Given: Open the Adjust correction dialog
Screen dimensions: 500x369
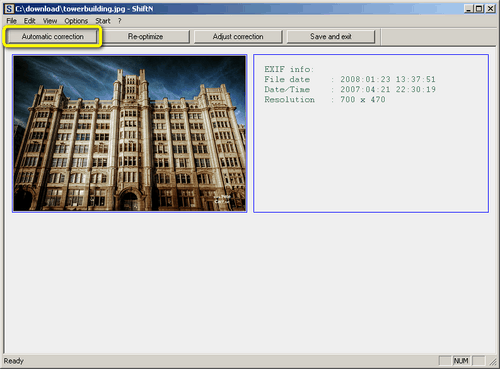Looking at the screenshot, I should pos(238,37).
